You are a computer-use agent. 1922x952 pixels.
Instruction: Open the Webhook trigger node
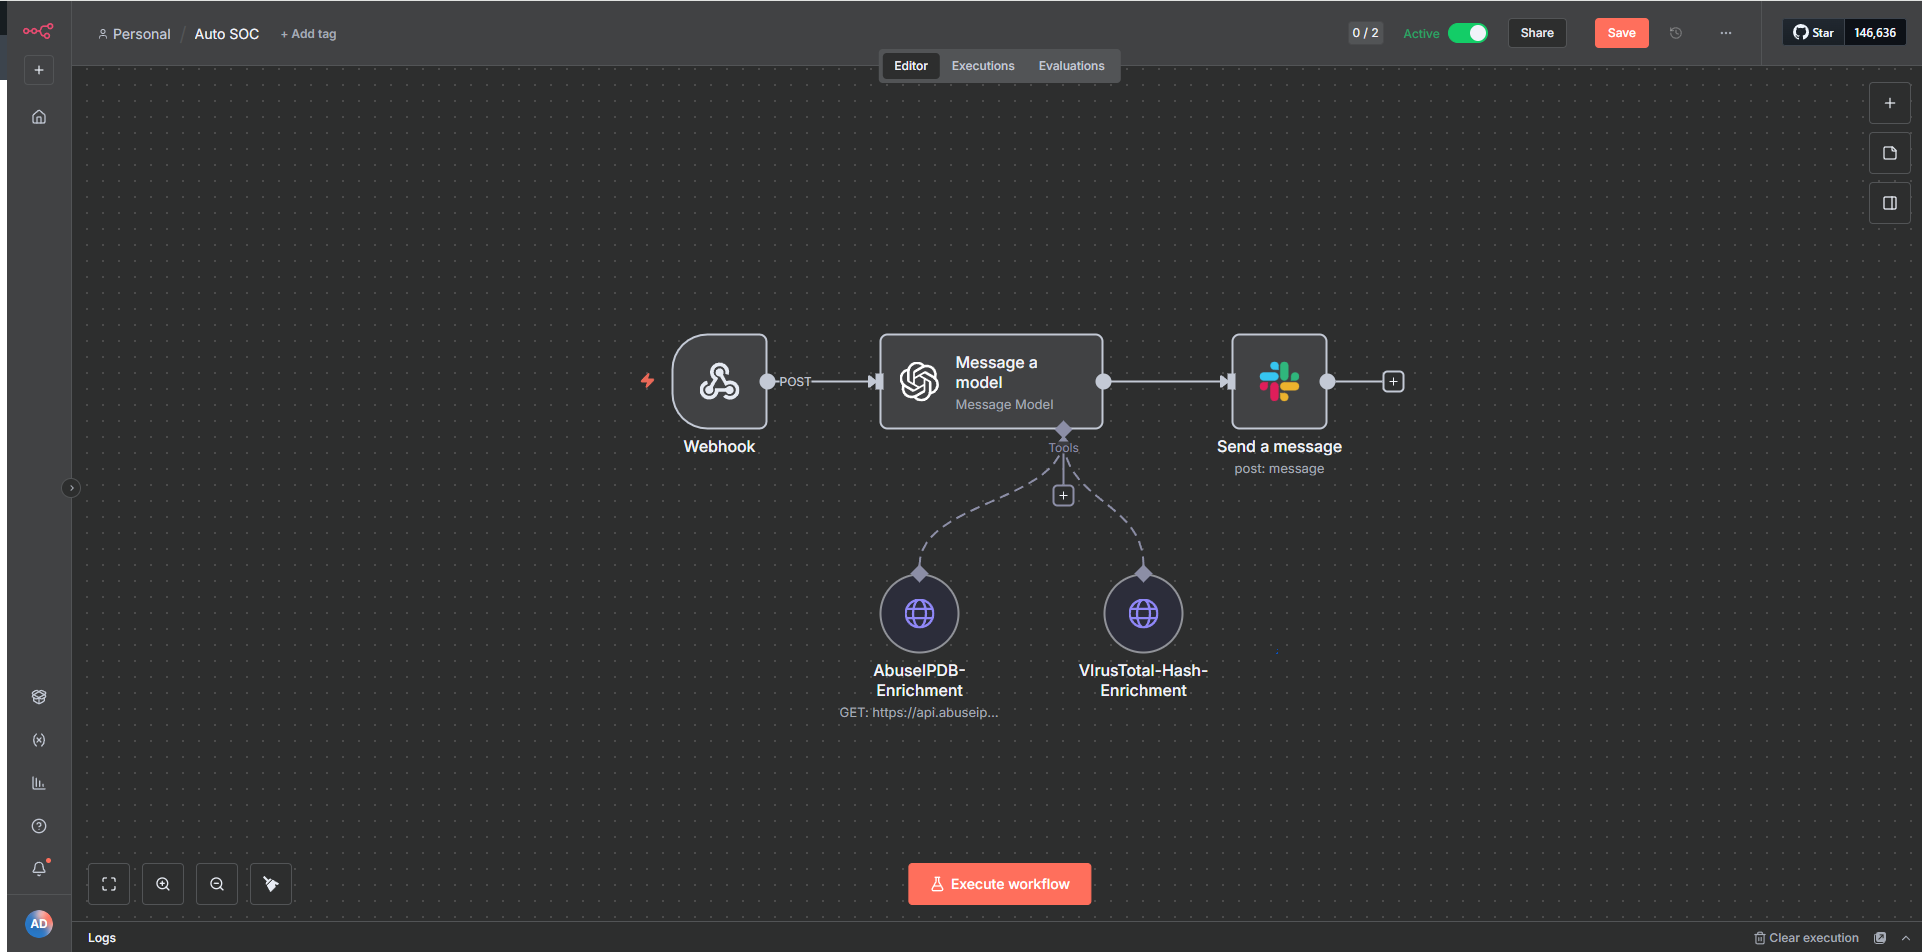[719, 381]
